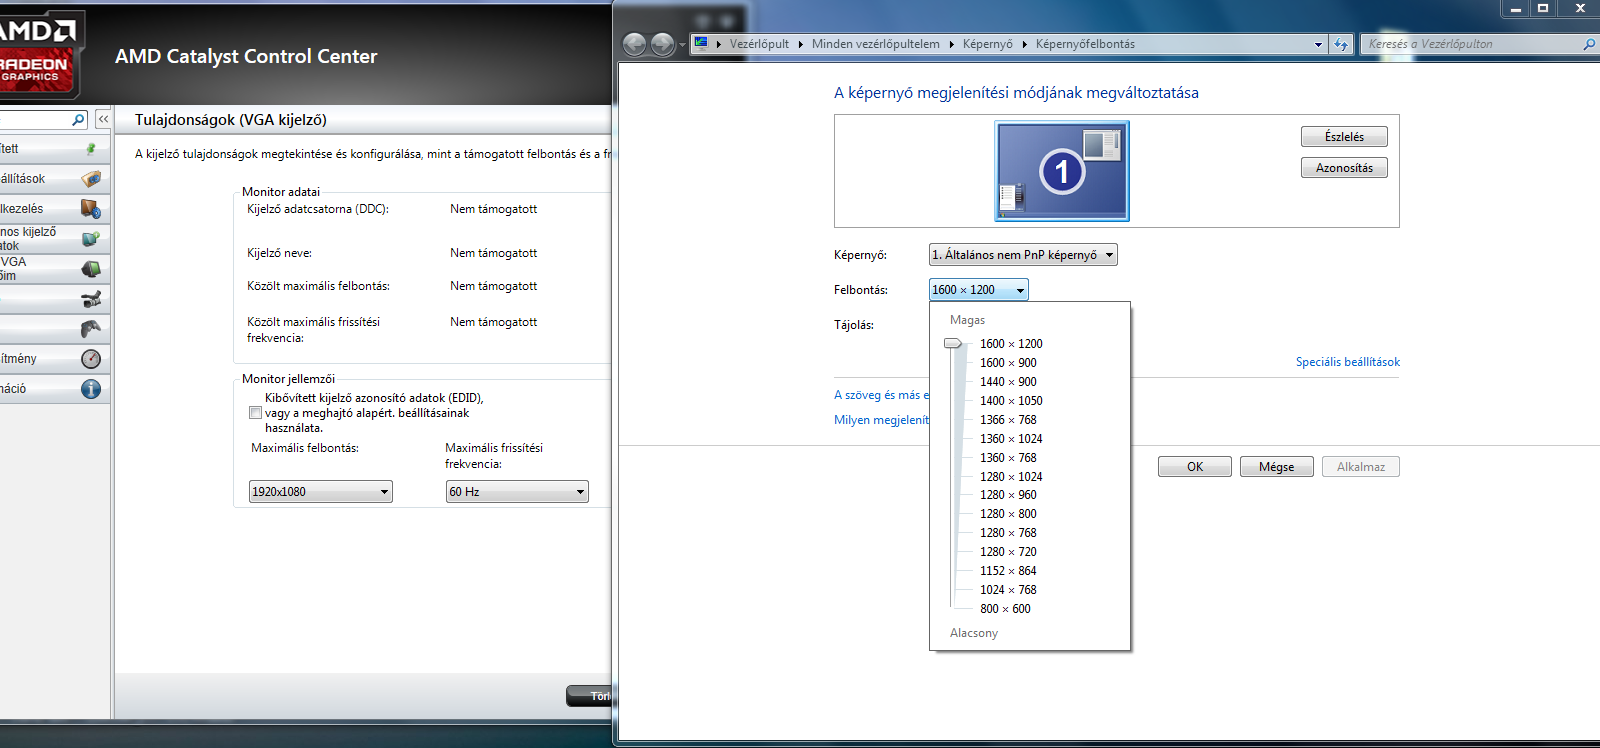Image resolution: width=1600 pixels, height=748 pixels.
Task: Choose 1400 × 1050 resolution
Action: point(1011,401)
